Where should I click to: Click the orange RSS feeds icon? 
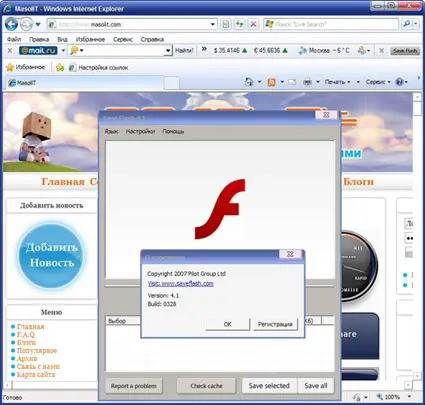(x=272, y=82)
